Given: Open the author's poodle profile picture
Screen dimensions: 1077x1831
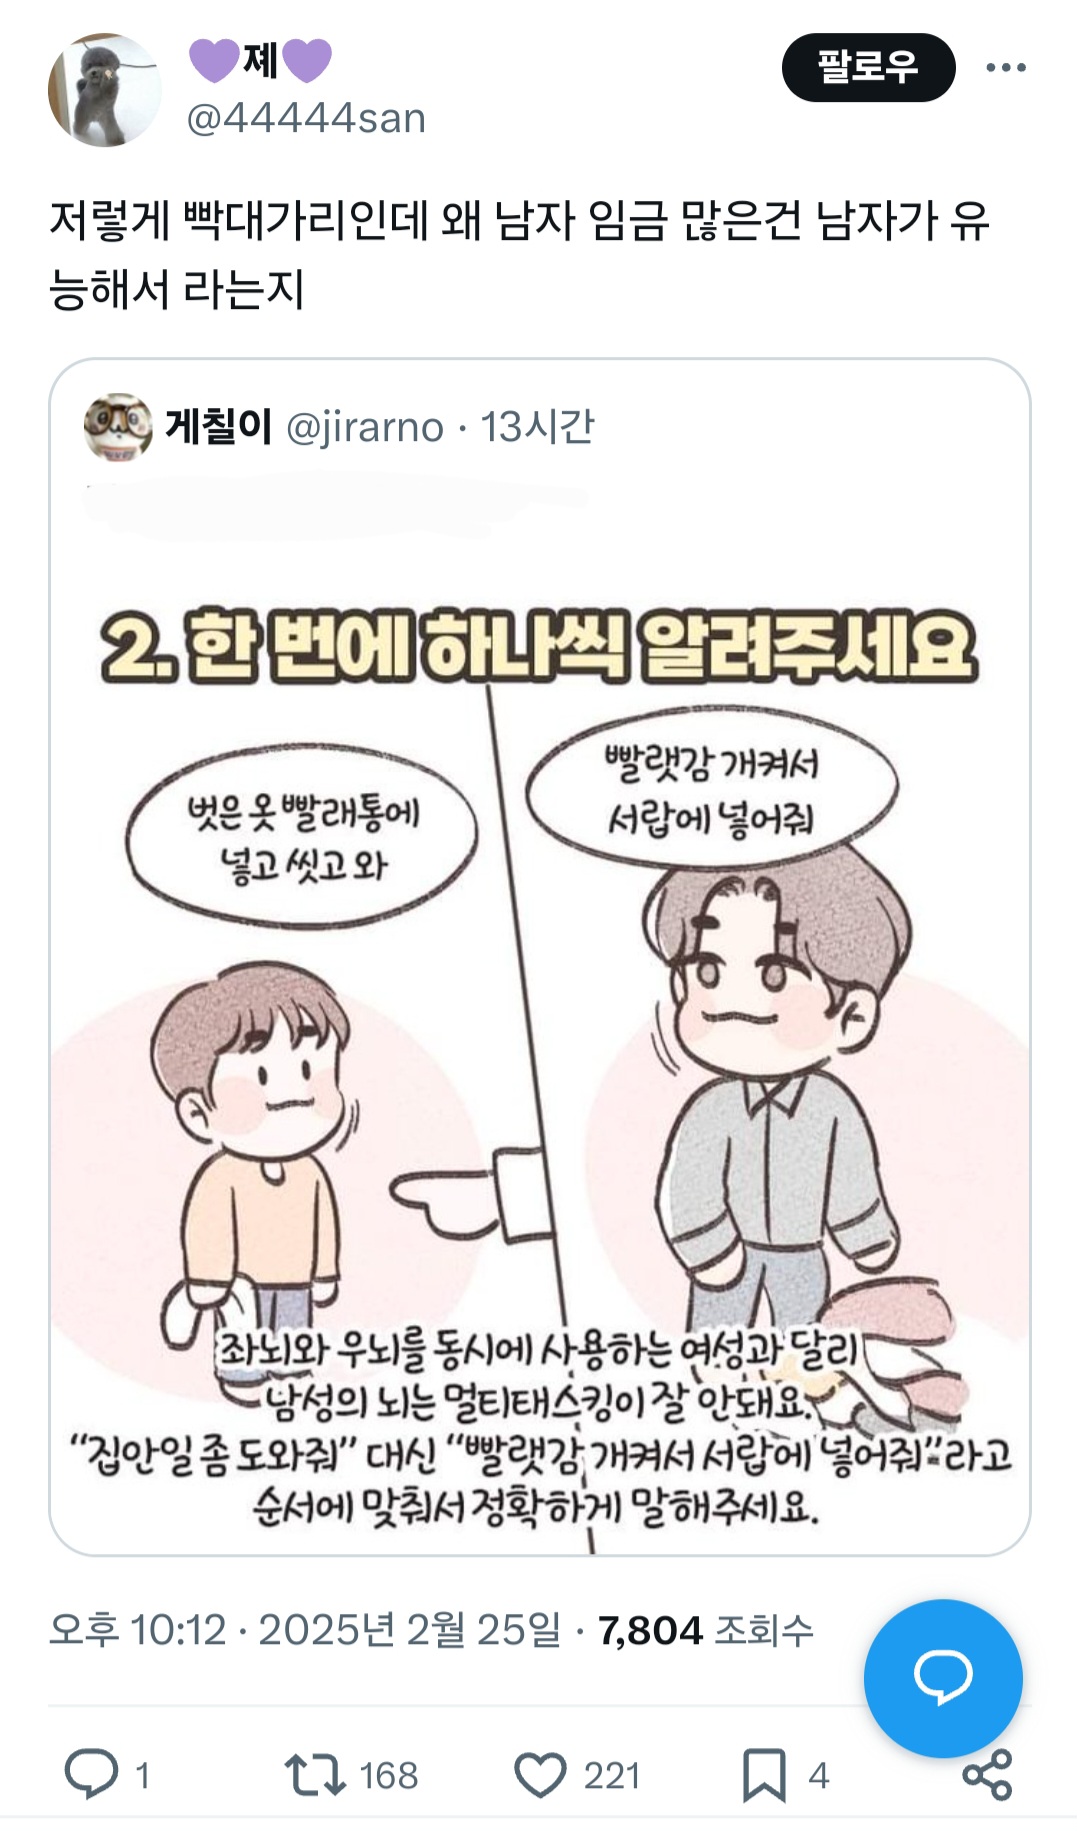Looking at the screenshot, I should [x=105, y=90].
